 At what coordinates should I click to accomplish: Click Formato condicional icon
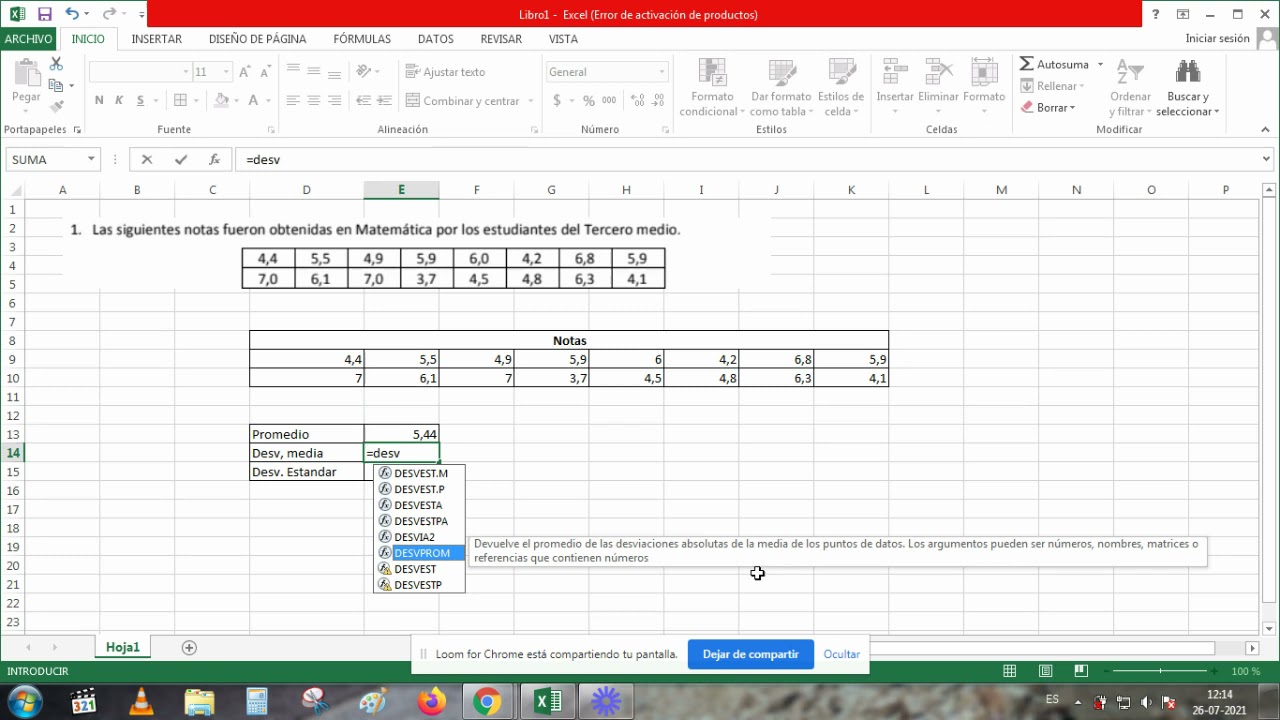point(712,72)
